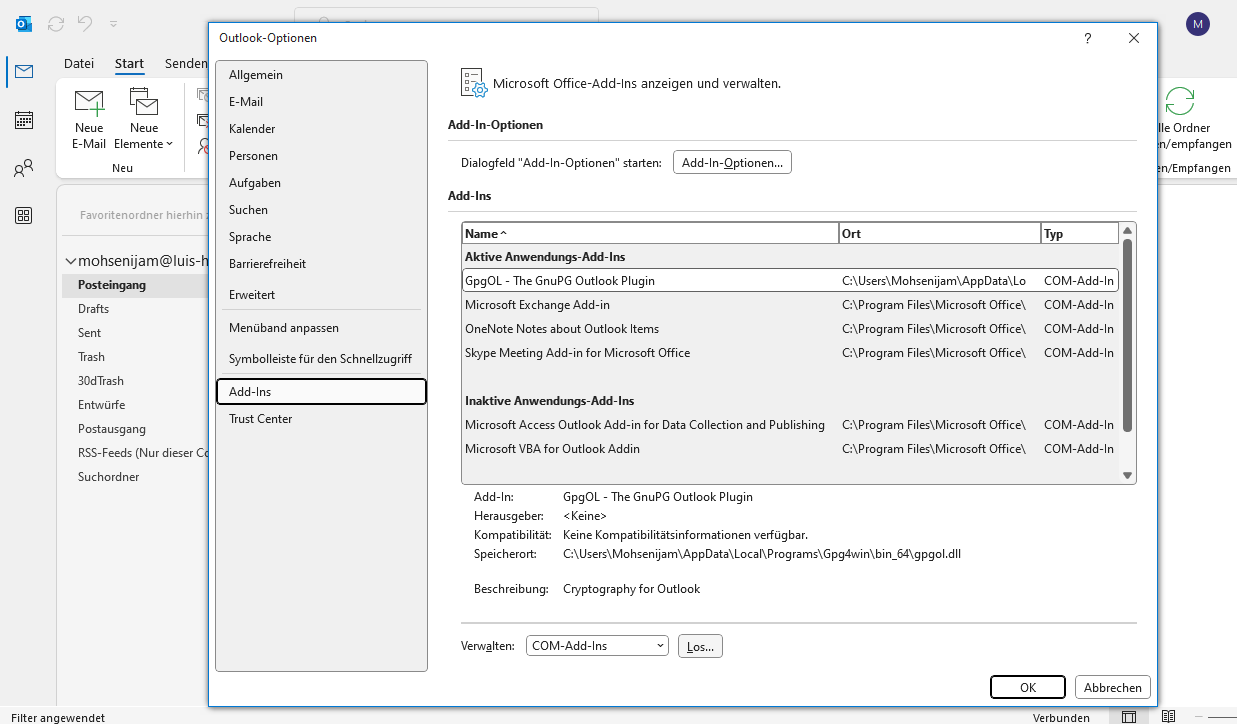The width and height of the screenshot is (1237, 724).
Task: Click the Outlook sync refresh icon in title bar
Action: tap(56, 23)
